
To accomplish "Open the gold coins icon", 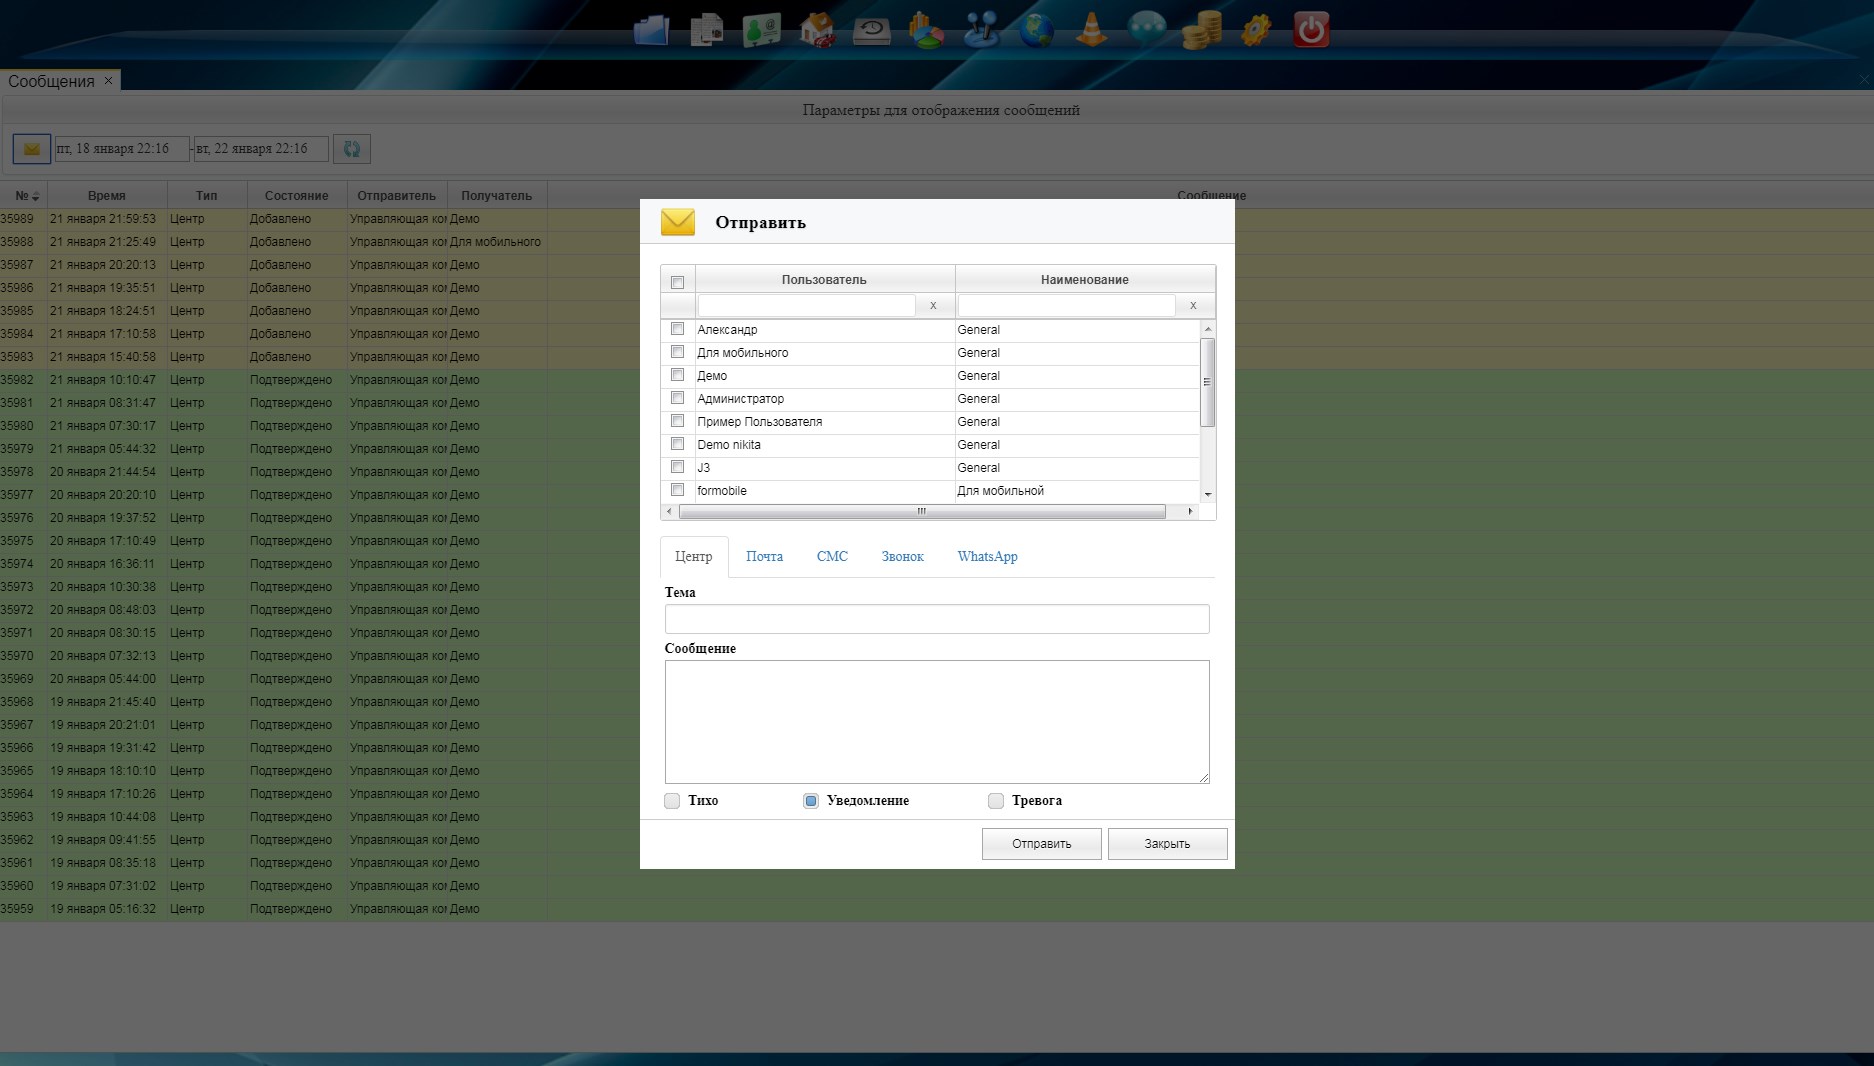I will [x=1201, y=30].
